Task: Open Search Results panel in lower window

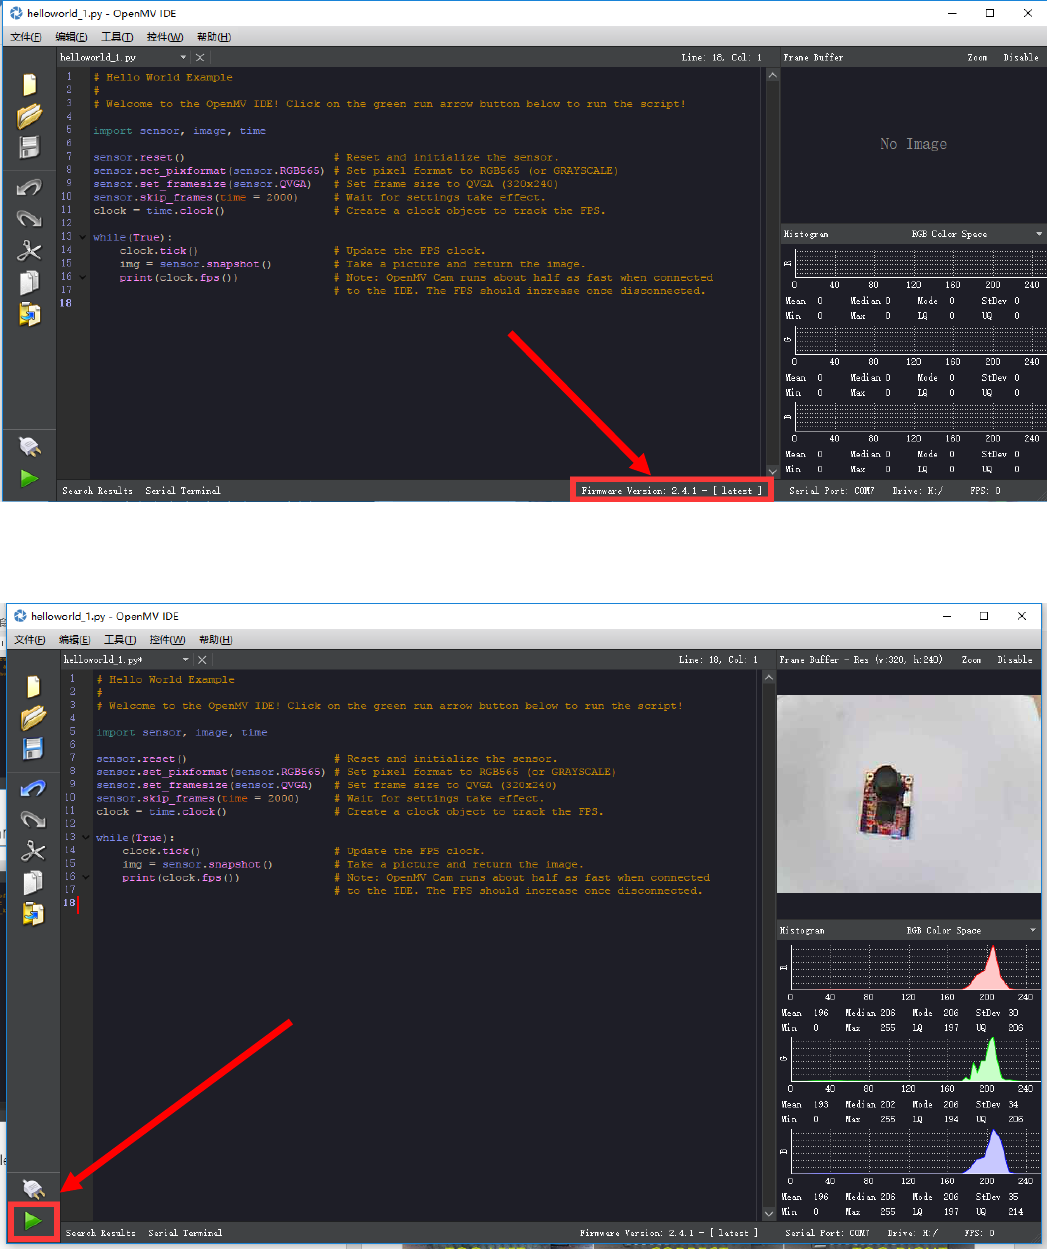Action: 101,1233
